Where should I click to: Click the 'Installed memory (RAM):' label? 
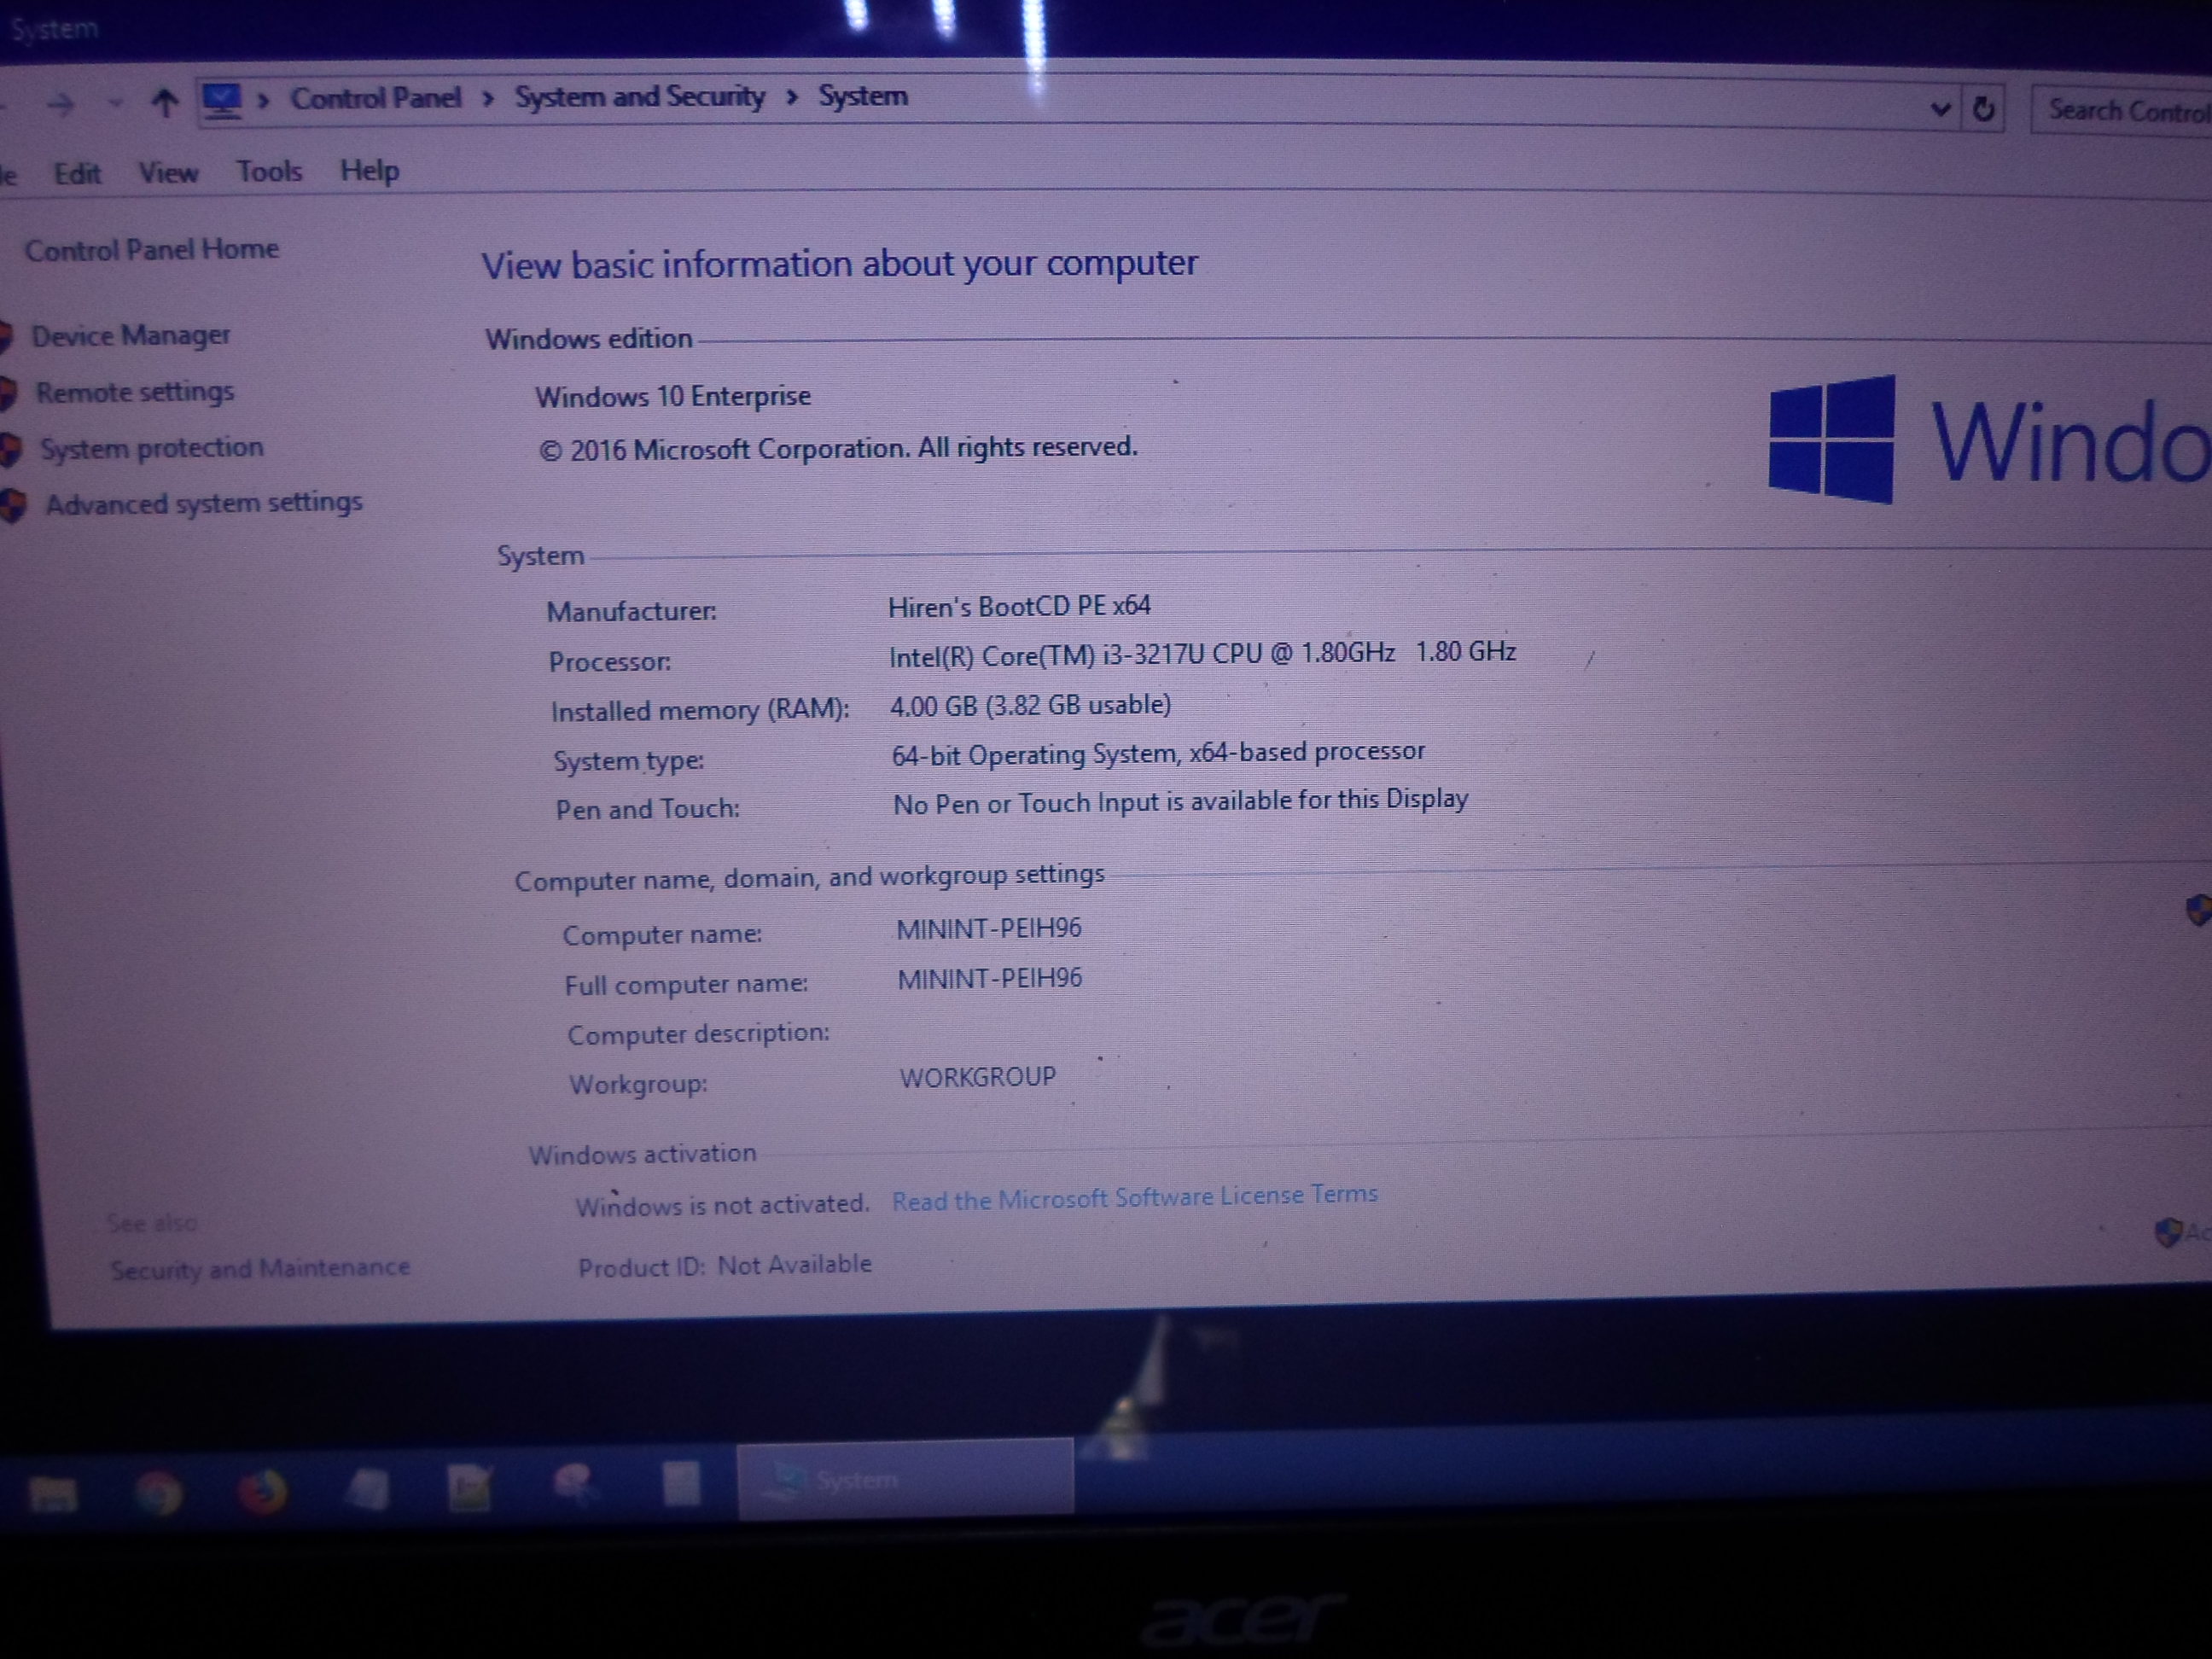[700, 711]
